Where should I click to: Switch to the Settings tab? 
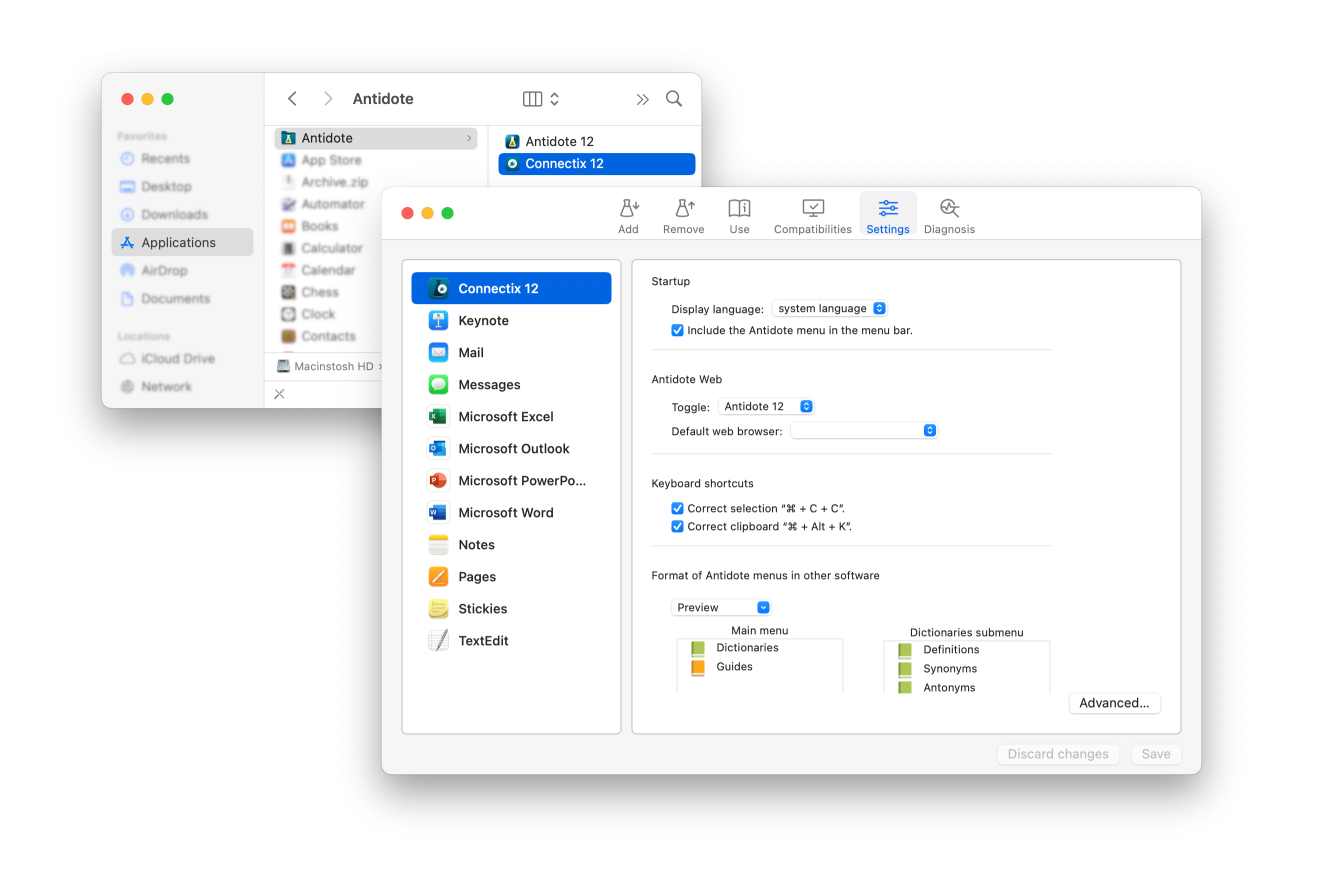[x=888, y=214]
